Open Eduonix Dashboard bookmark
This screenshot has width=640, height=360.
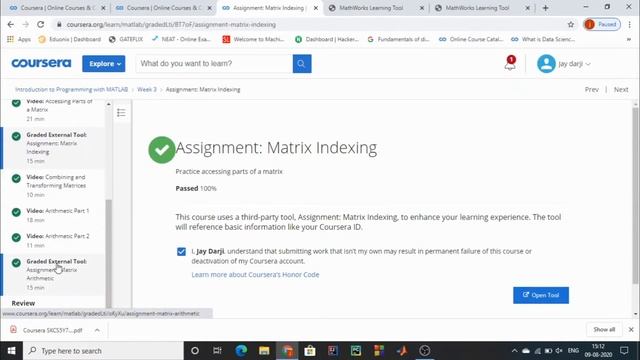(69, 39)
